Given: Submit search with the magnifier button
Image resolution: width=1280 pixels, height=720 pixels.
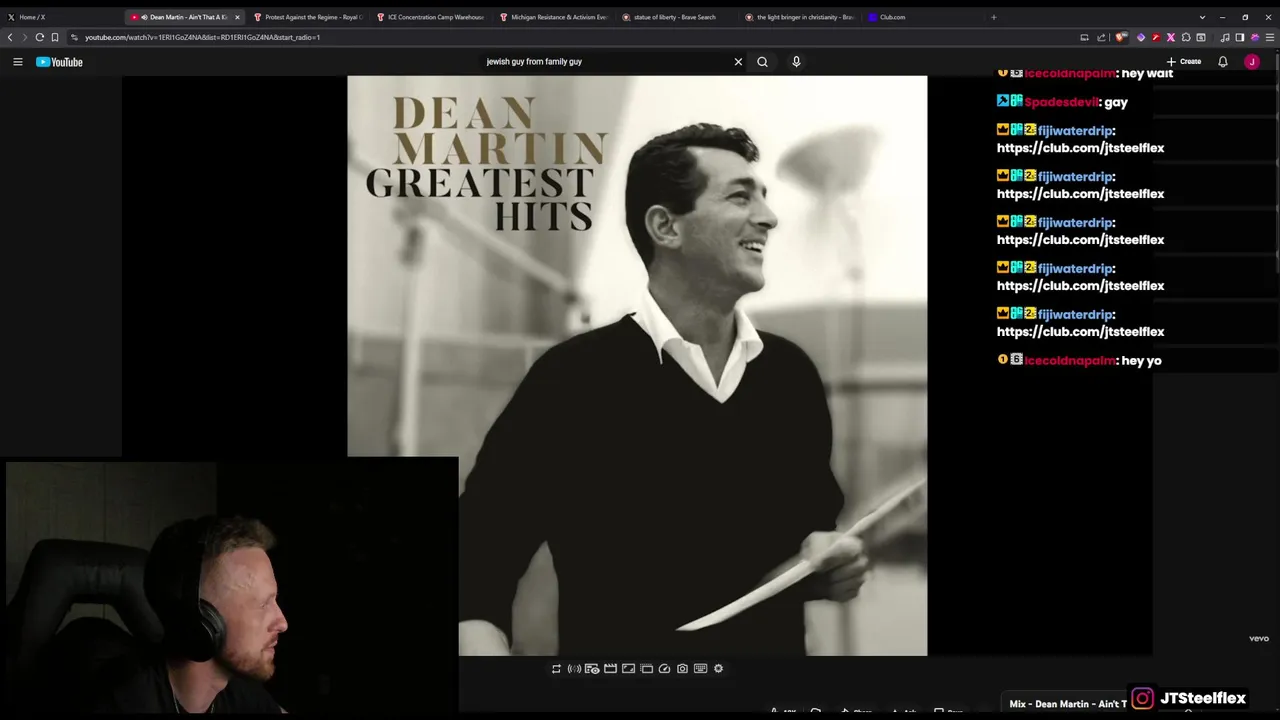Looking at the screenshot, I should point(762,62).
